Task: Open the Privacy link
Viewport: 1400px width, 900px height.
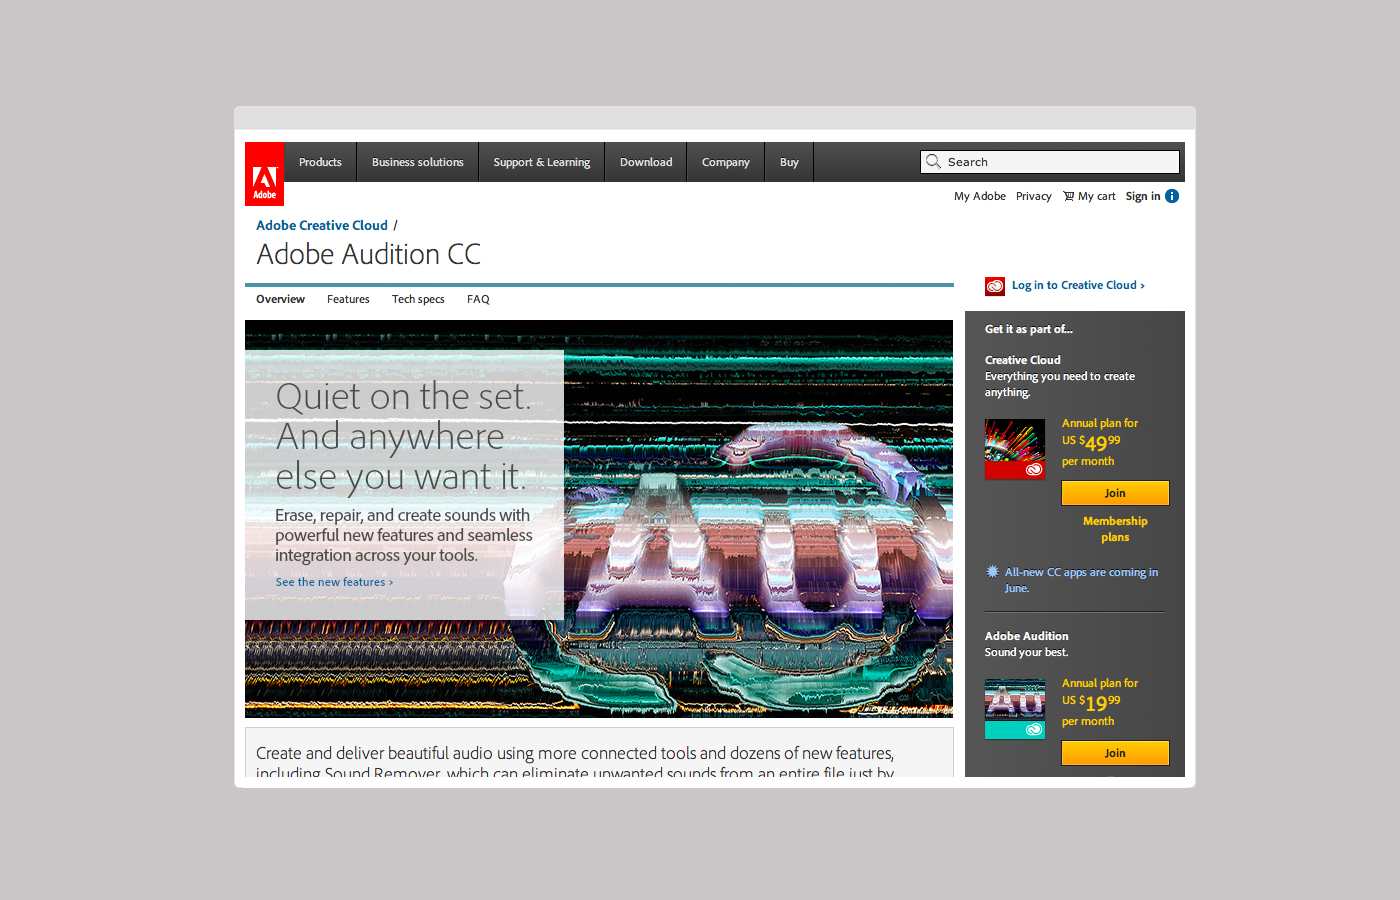Action: pyautogui.click(x=1034, y=196)
